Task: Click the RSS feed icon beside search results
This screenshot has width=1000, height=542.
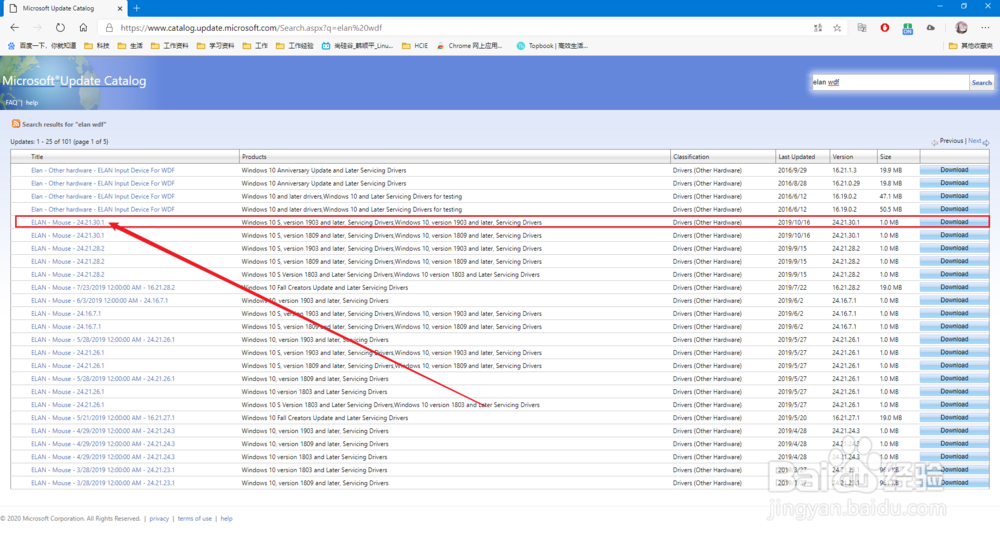Action: point(16,124)
